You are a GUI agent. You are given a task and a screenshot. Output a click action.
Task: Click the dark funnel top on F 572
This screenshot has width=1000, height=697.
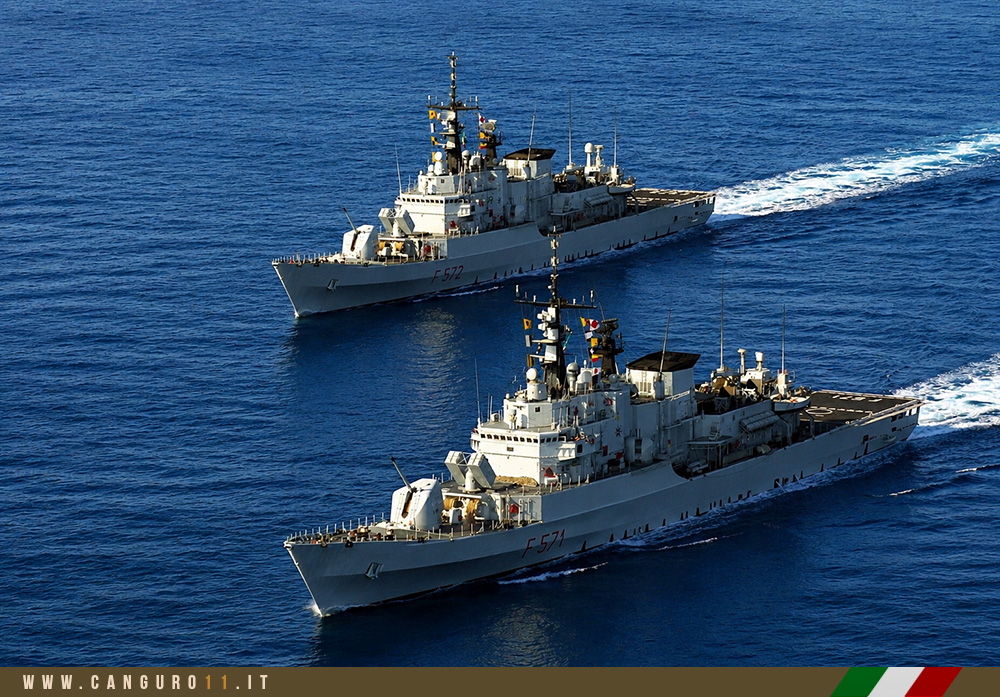(x=529, y=154)
